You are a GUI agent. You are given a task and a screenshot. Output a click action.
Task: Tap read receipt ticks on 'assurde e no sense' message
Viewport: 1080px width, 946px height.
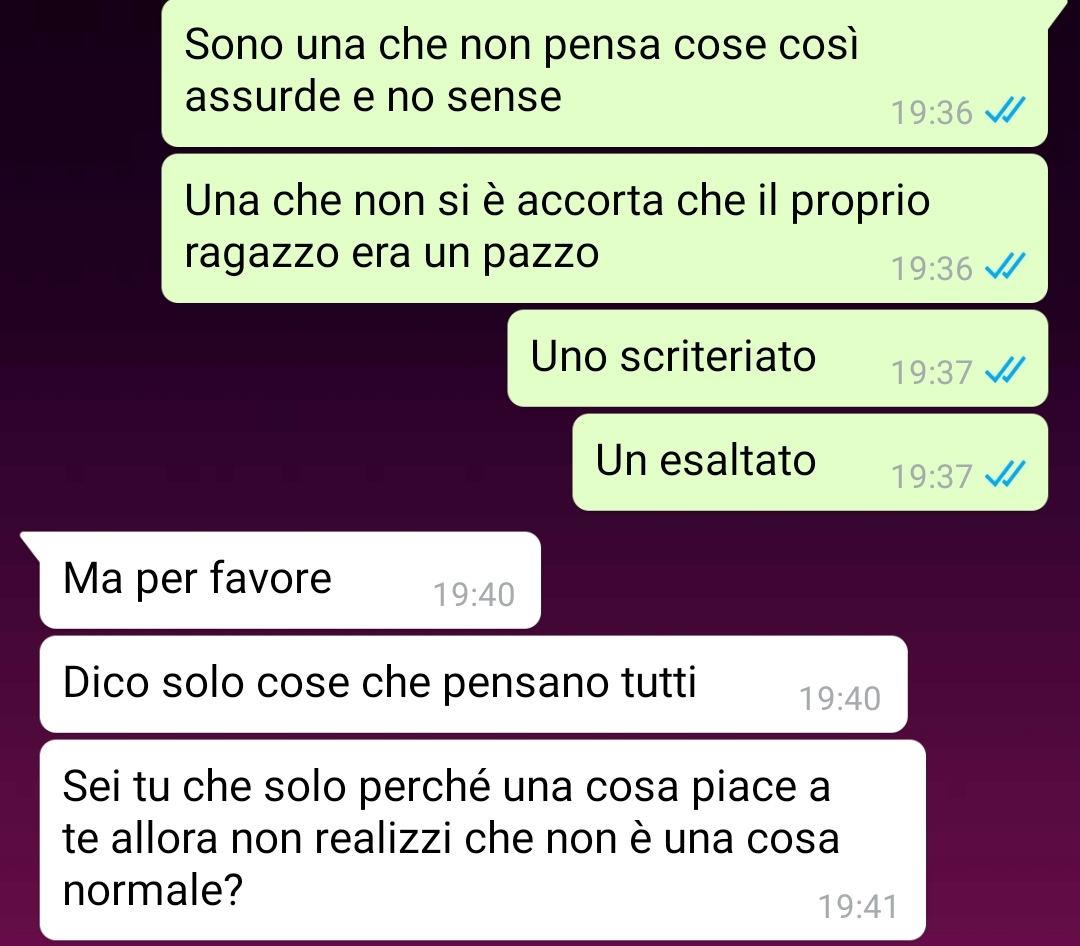click(x=1005, y=110)
